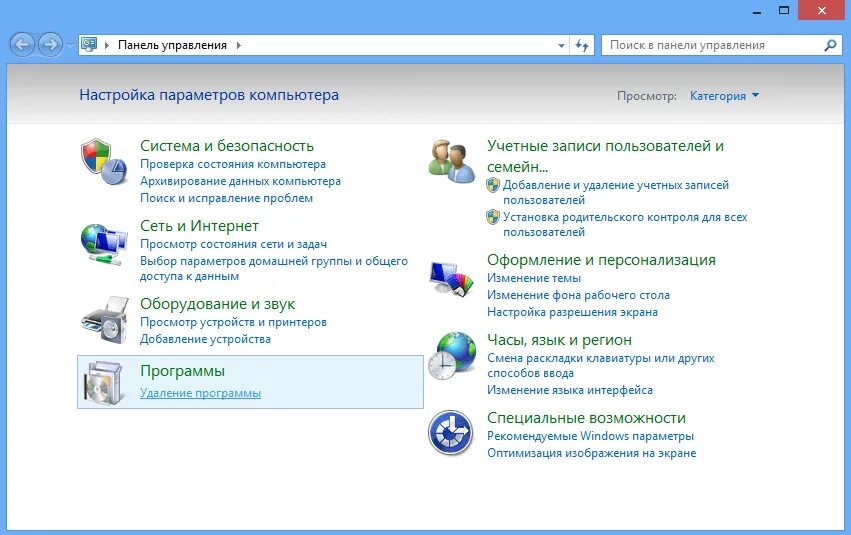Open 'Выбор параметров домашней группы' link

pyautogui.click(x=274, y=269)
